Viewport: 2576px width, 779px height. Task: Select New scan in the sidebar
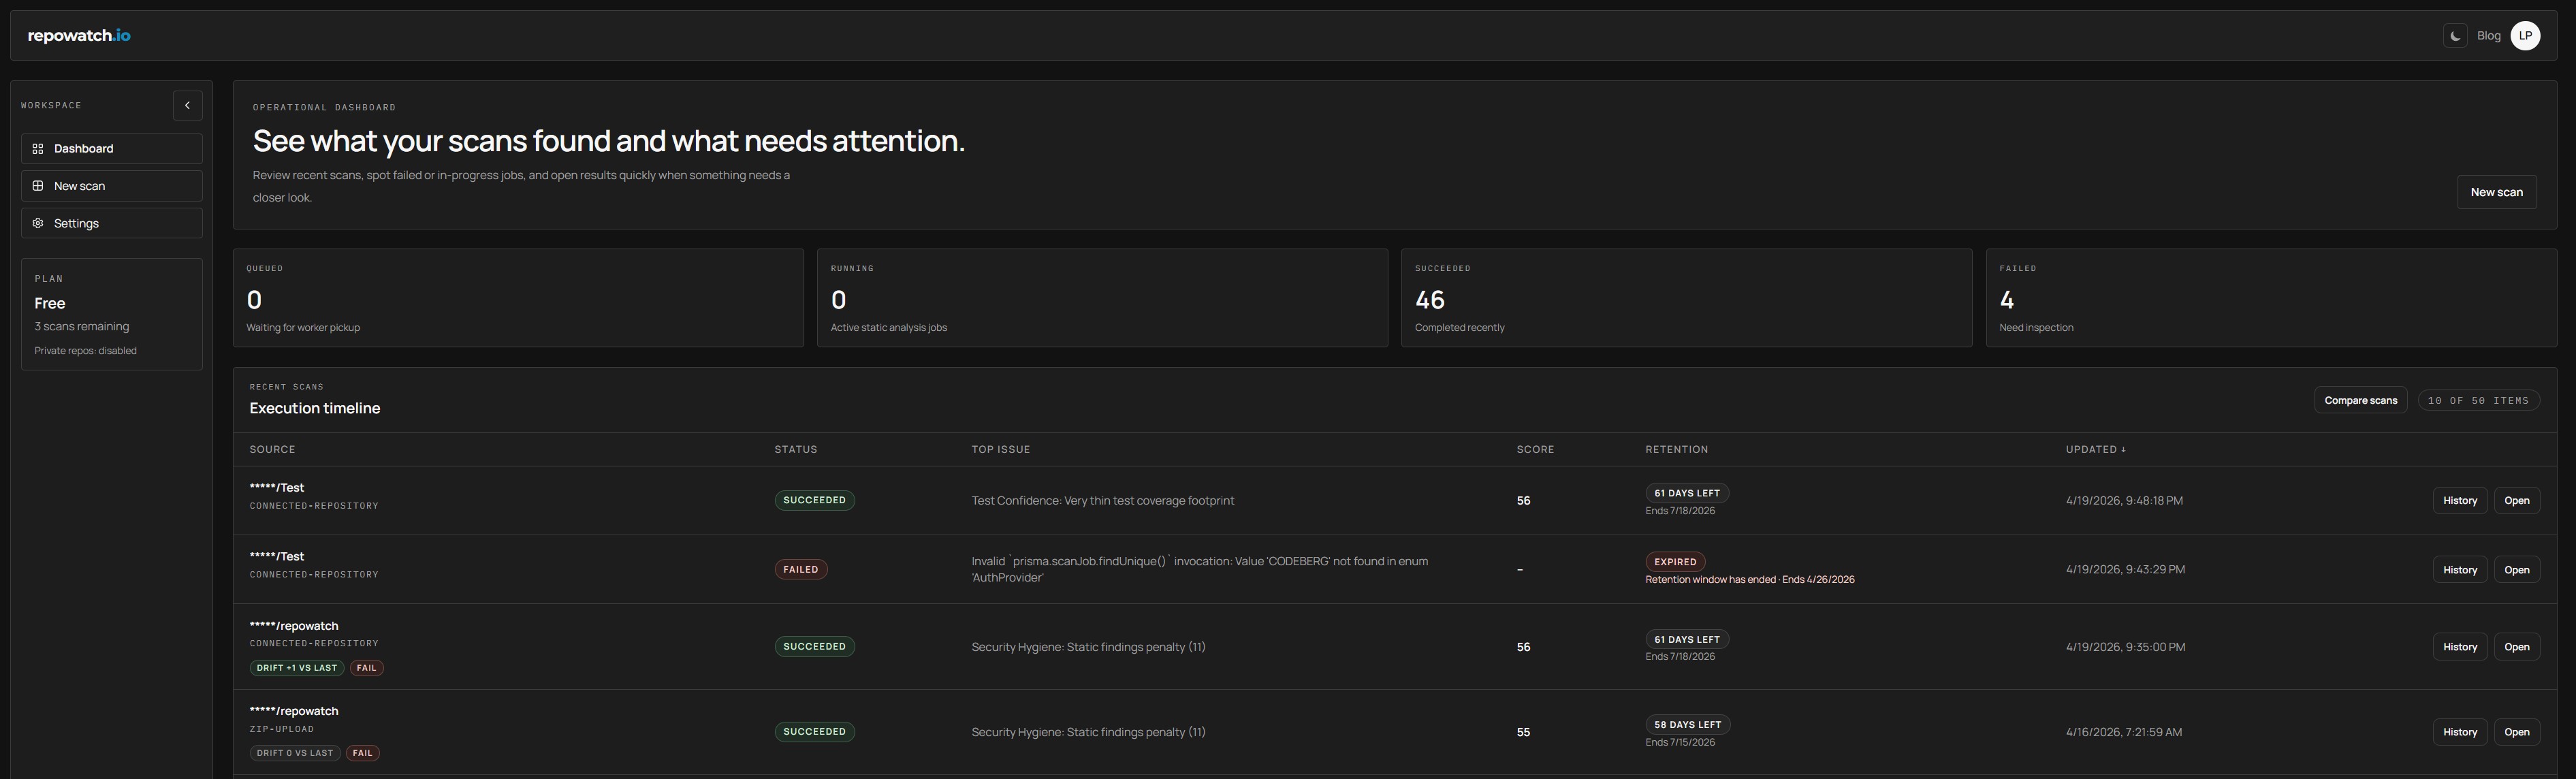pyautogui.click(x=112, y=186)
